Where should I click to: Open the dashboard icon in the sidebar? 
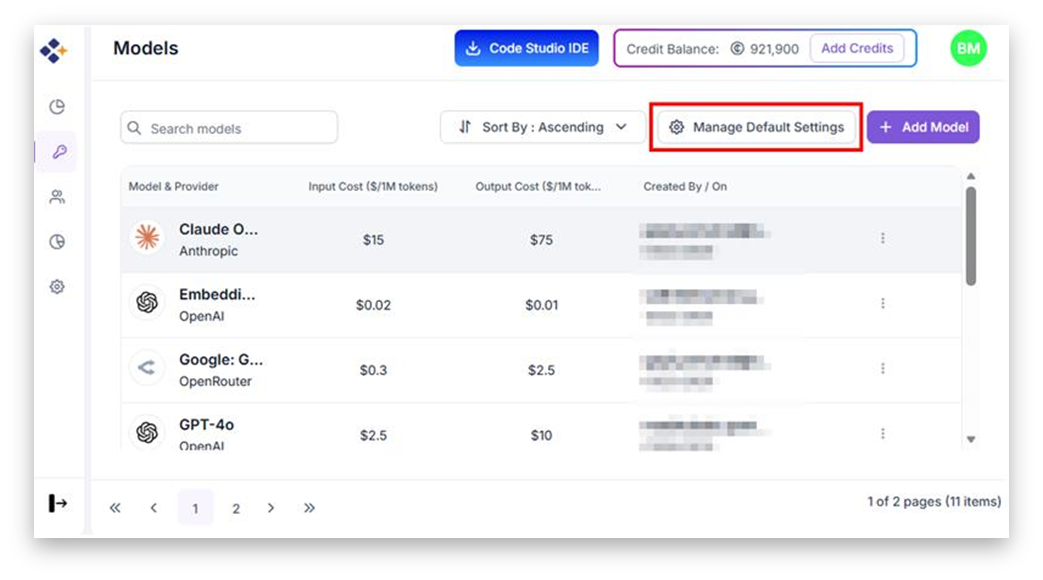[56, 105]
